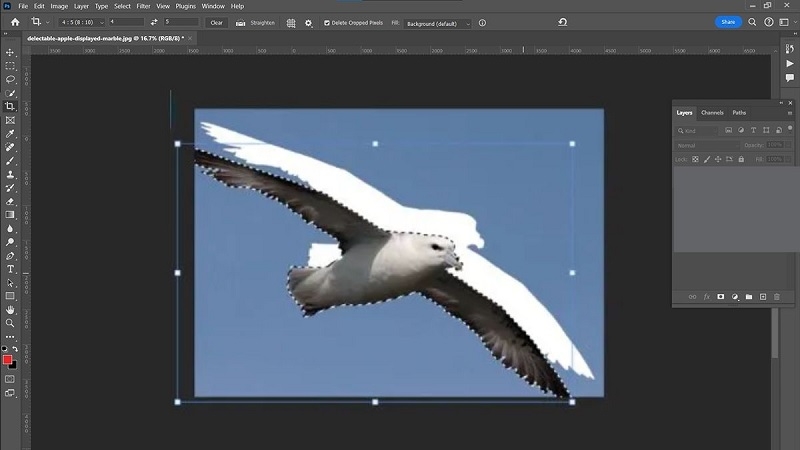Select the Hand tool

click(10, 310)
